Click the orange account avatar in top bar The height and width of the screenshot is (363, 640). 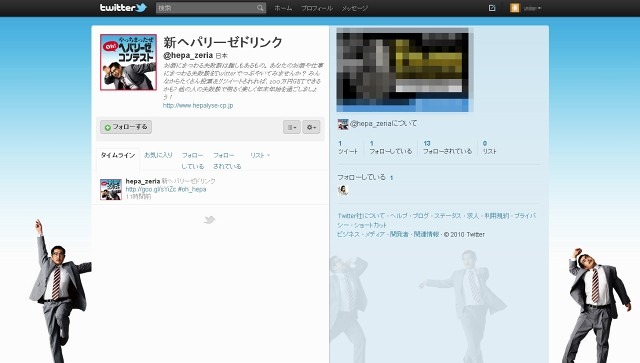point(515,8)
